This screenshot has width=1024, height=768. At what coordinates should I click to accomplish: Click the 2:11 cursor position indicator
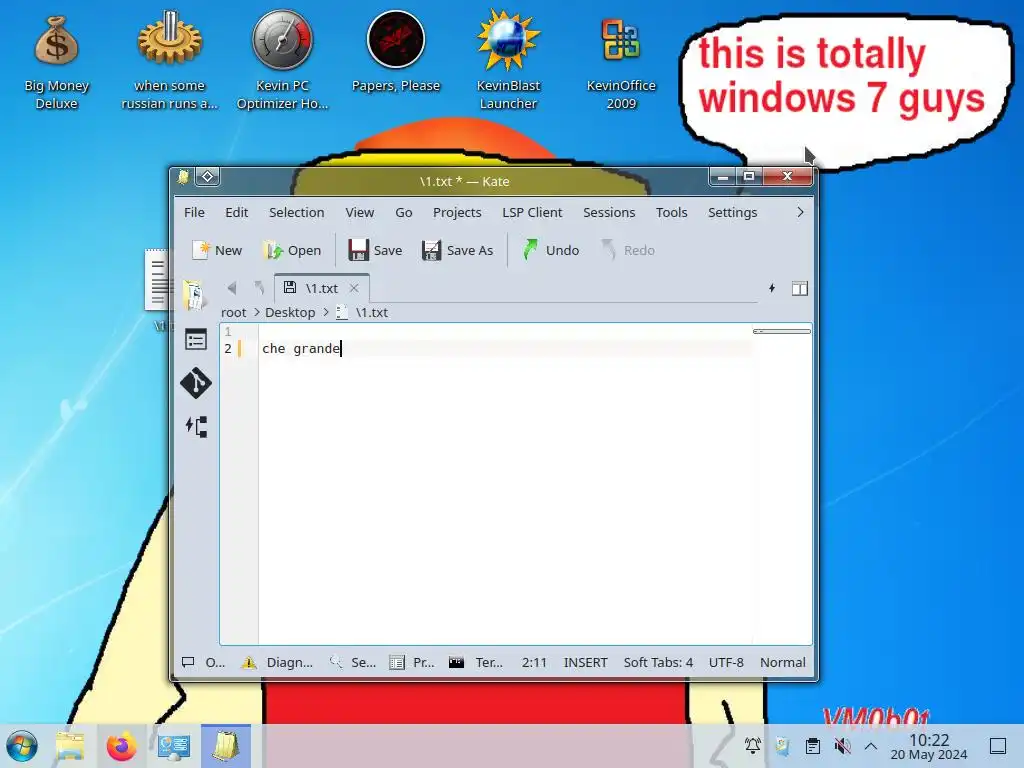click(534, 662)
